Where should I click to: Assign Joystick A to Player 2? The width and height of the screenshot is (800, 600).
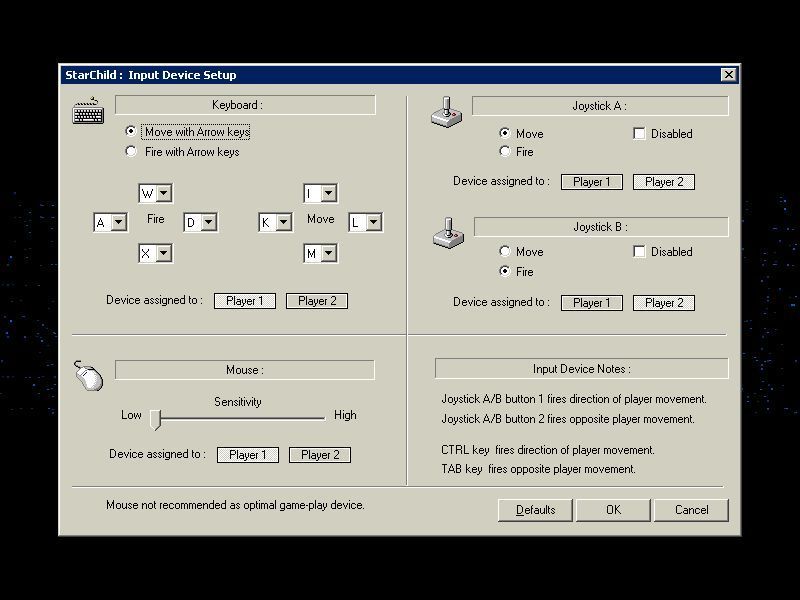(x=663, y=181)
